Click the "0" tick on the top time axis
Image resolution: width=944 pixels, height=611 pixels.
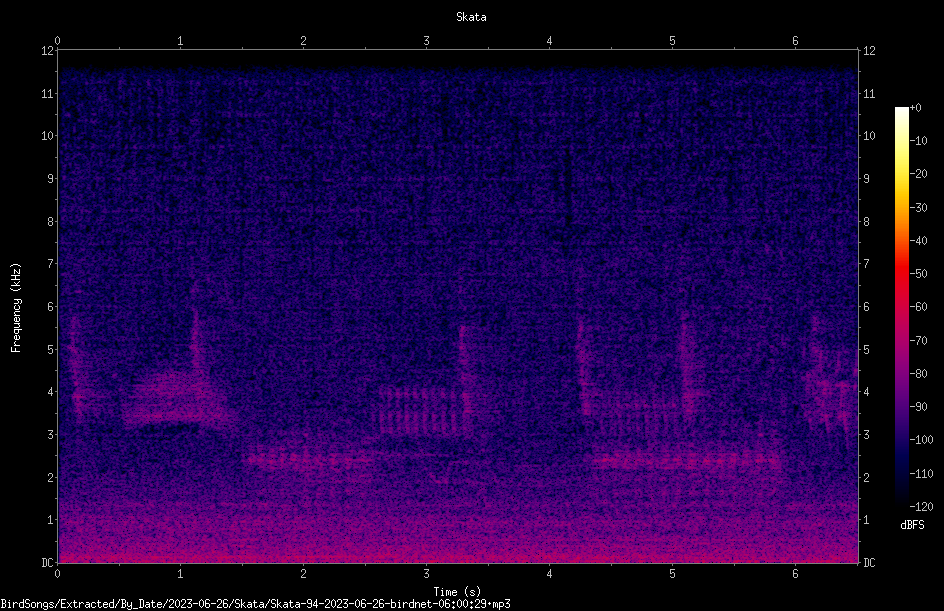[x=57, y=41]
